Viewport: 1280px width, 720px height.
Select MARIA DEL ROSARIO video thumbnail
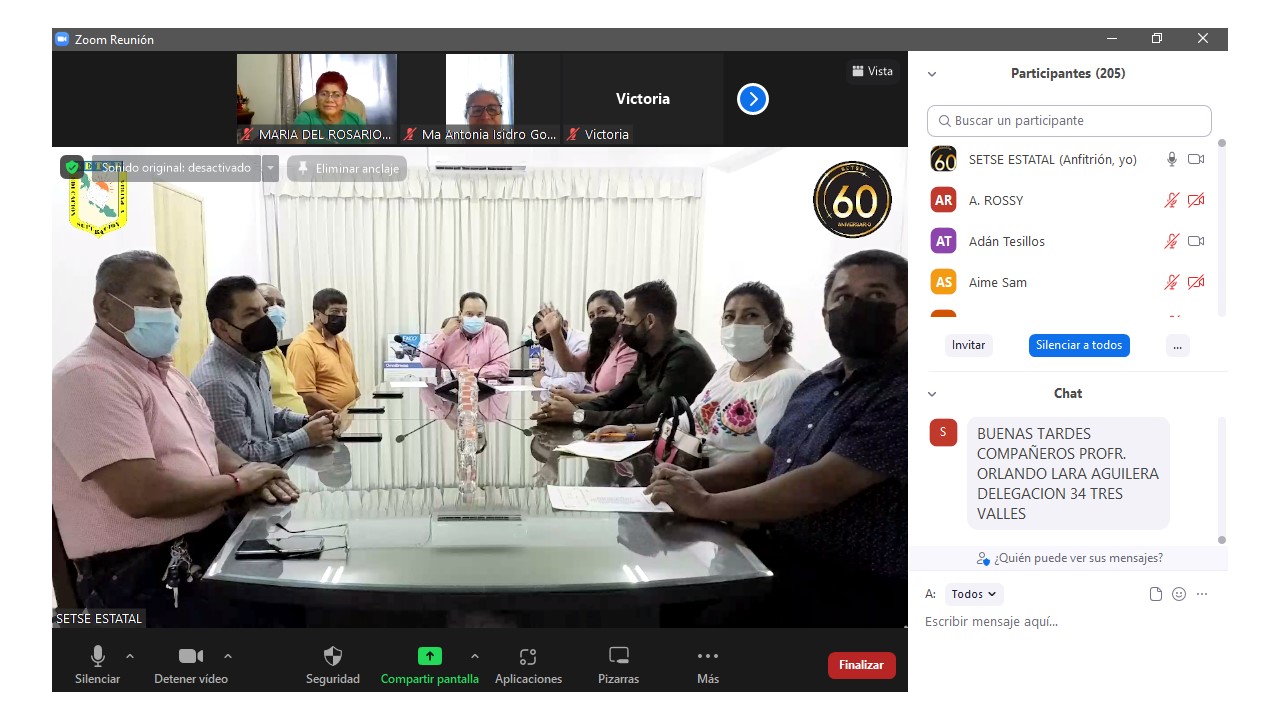317,99
